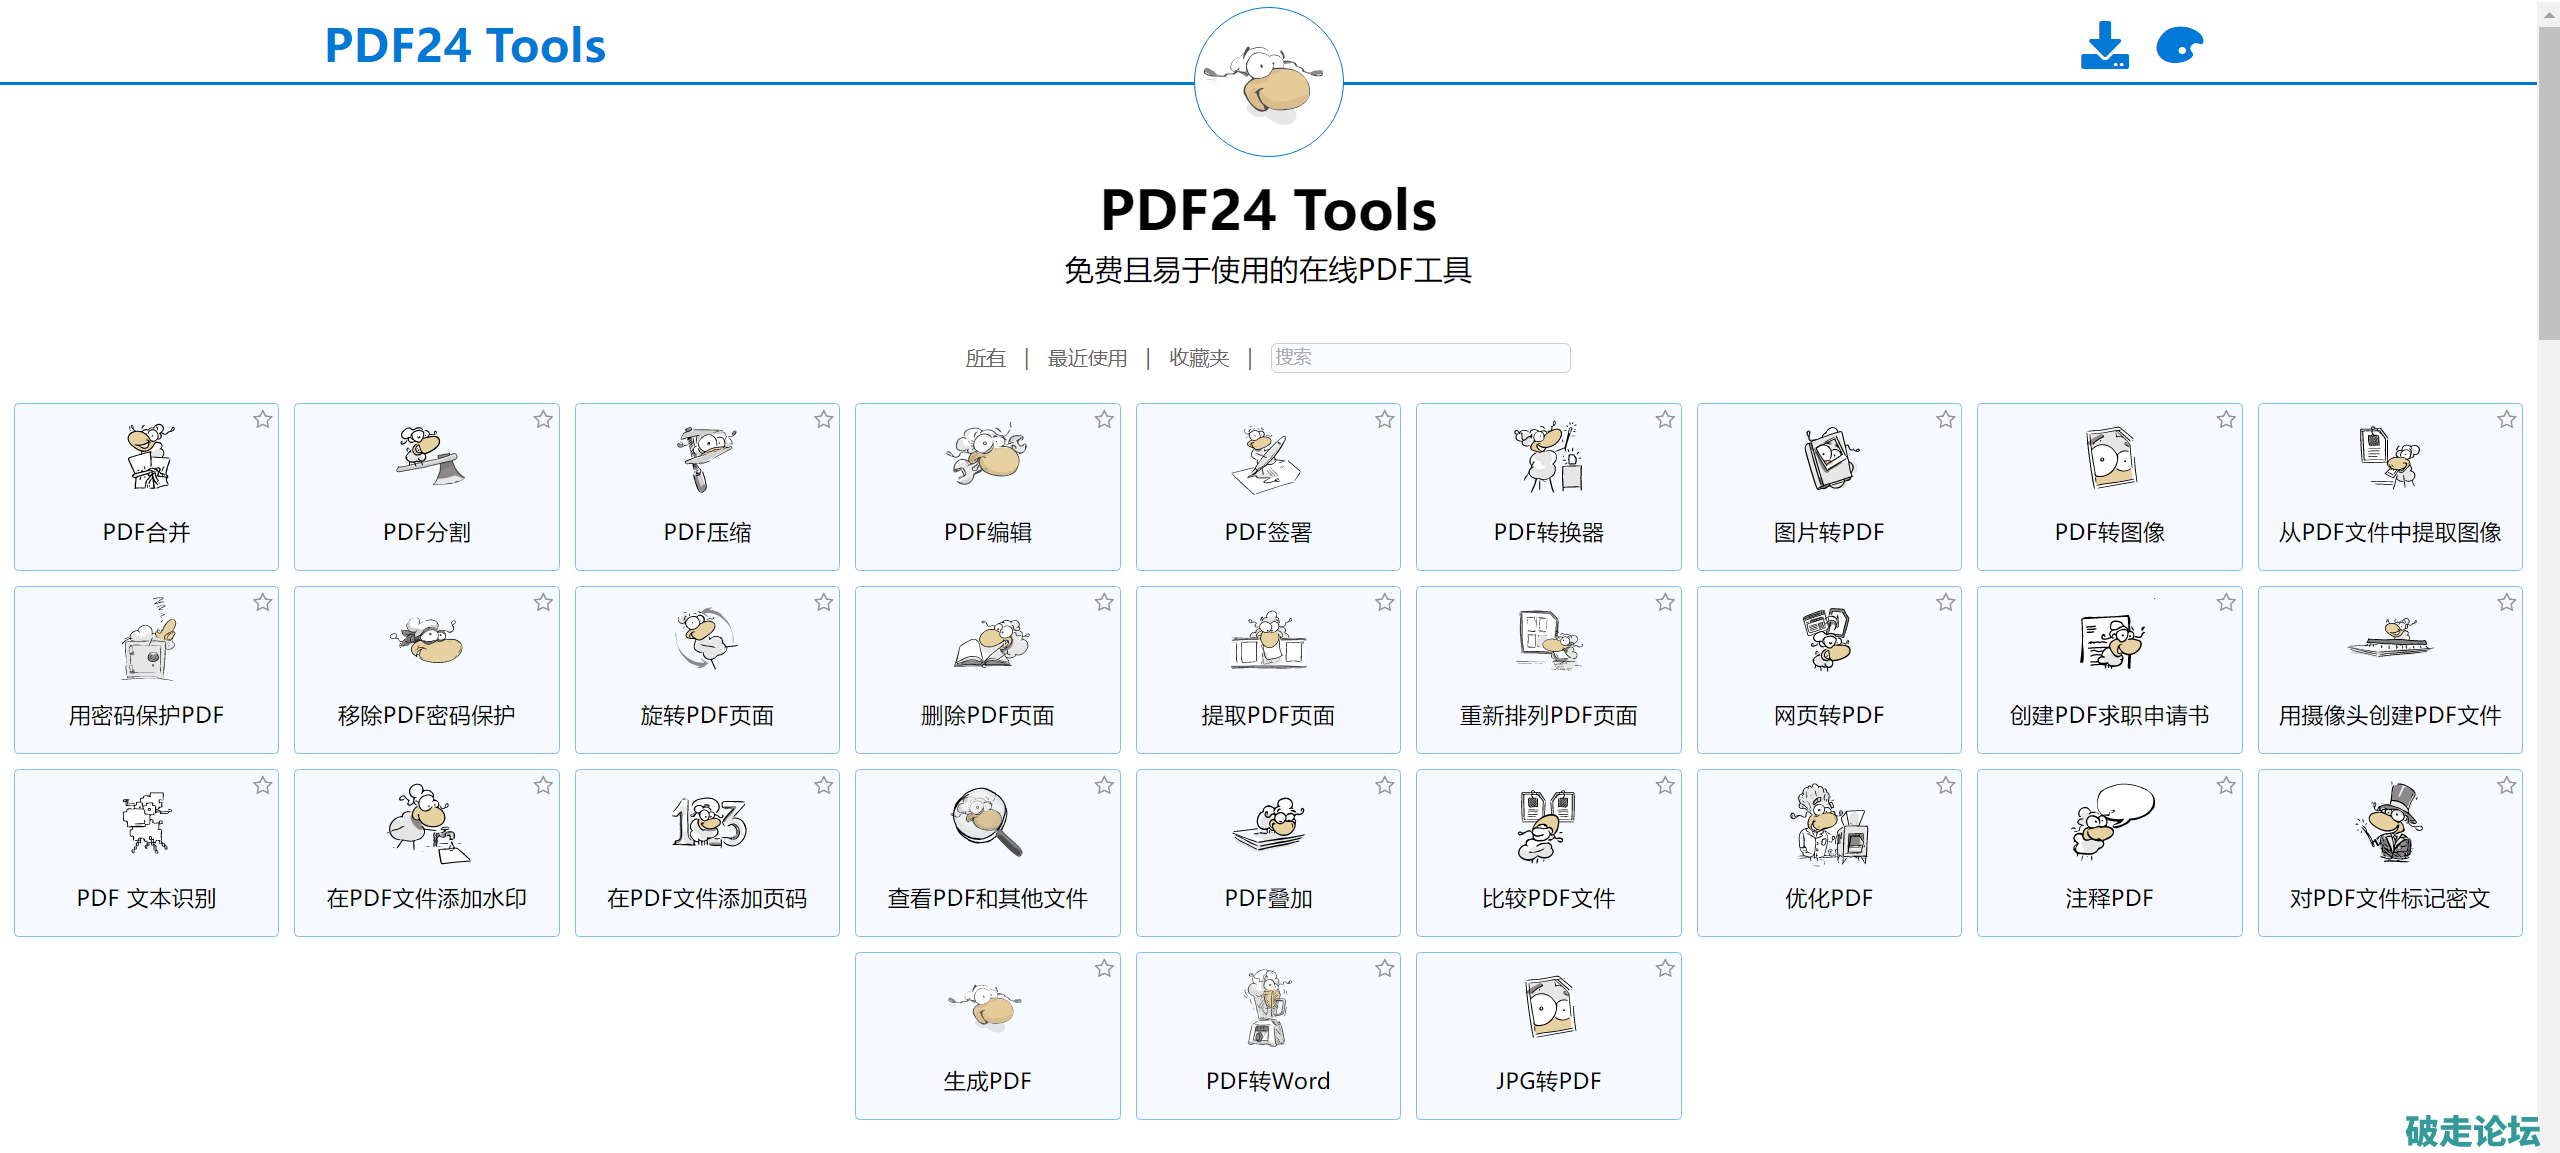The width and height of the screenshot is (2560, 1153).
Task: Click the sheep logo in the header
Action: (x=1268, y=83)
